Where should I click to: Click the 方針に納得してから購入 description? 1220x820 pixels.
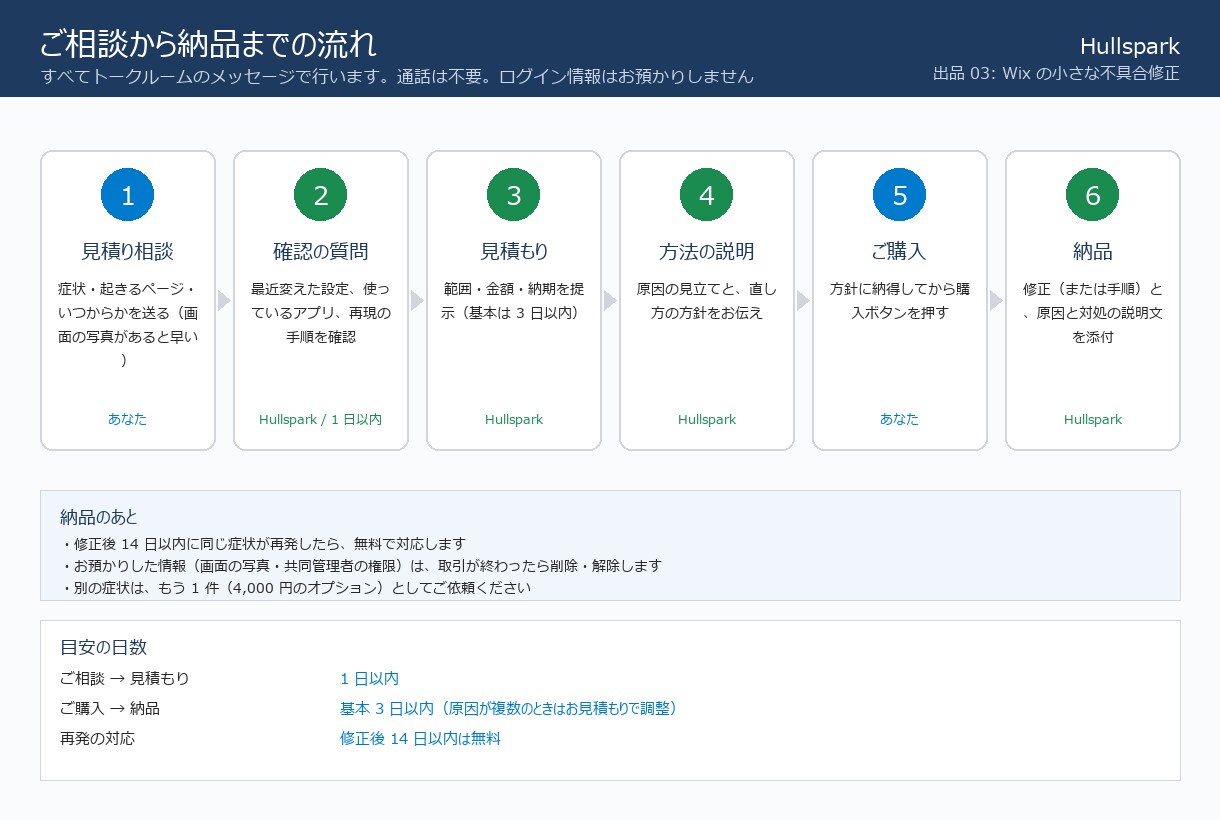(899, 301)
